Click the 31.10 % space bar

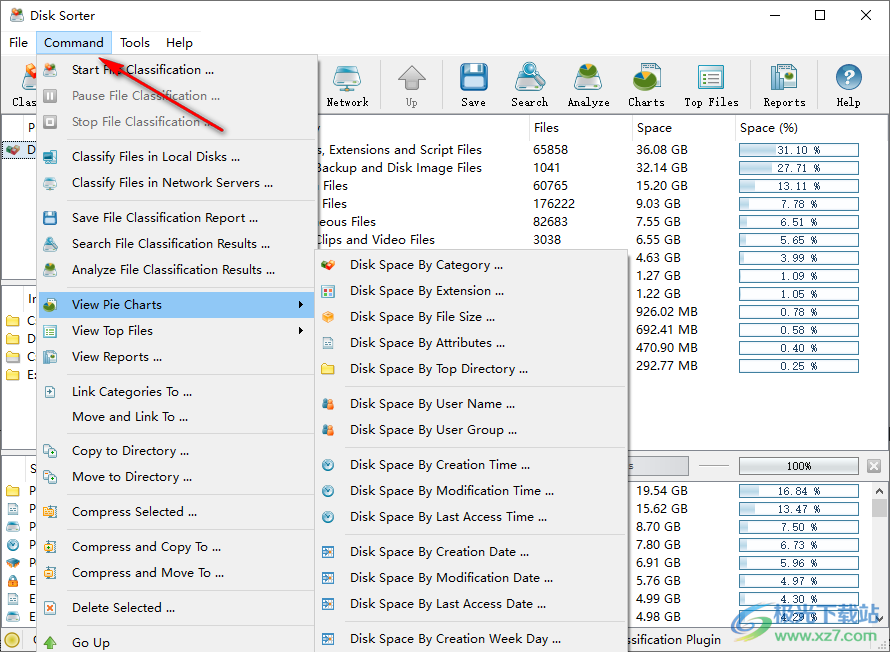[799, 150]
